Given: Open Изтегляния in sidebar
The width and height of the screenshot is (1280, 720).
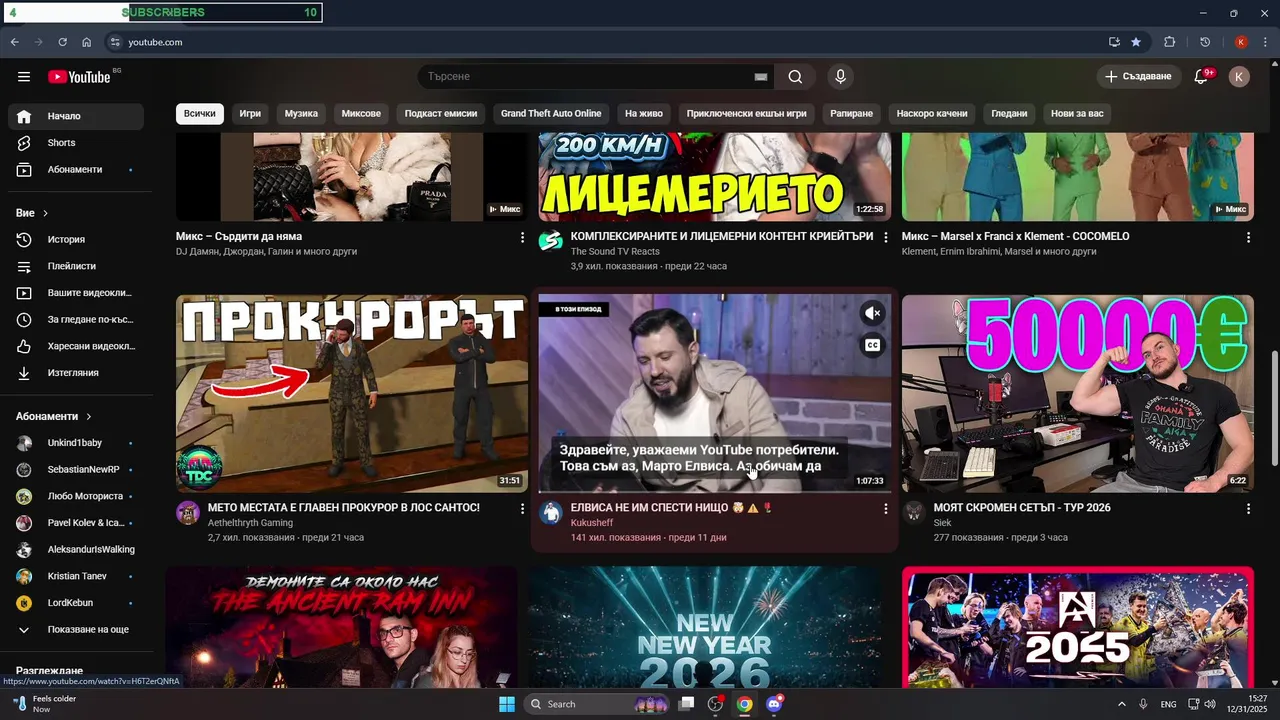Looking at the screenshot, I should pos(76,373).
